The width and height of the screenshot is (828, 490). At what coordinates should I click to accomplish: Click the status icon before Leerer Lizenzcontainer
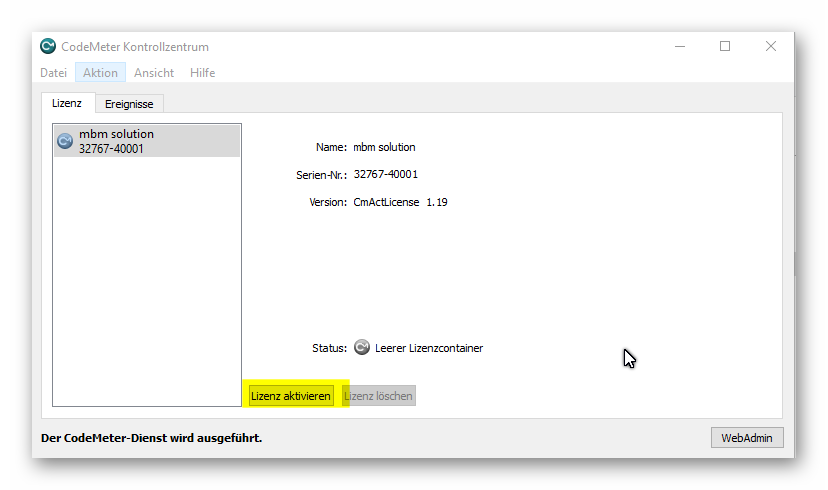pyautogui.click(x=362, y=348)
